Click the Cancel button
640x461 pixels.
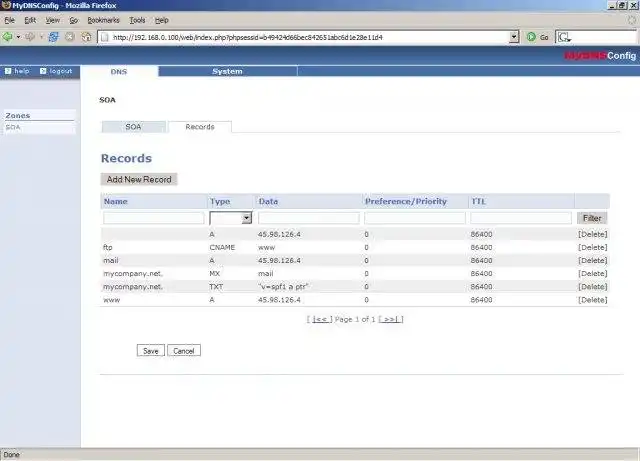[x=184, y=351]
